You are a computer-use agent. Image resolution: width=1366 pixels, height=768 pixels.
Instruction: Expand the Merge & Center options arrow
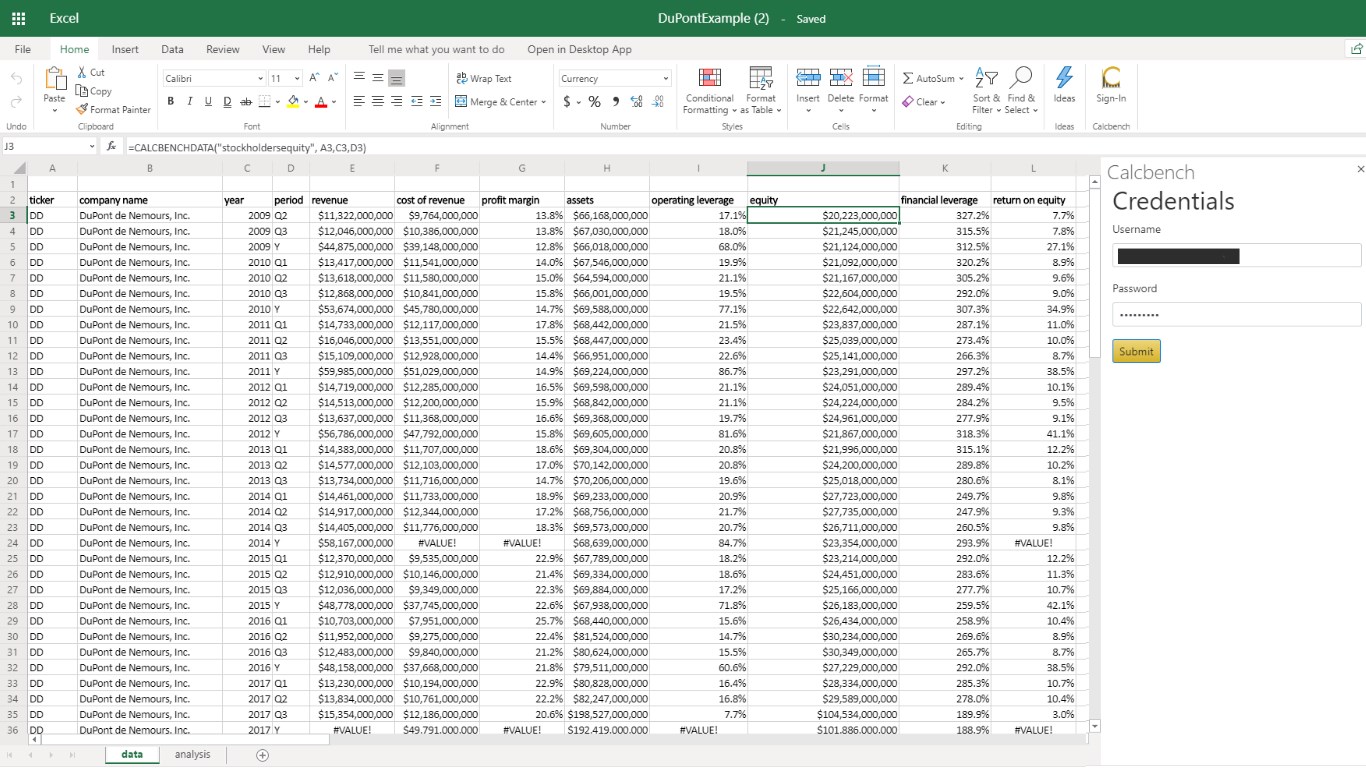click(543, 102)
